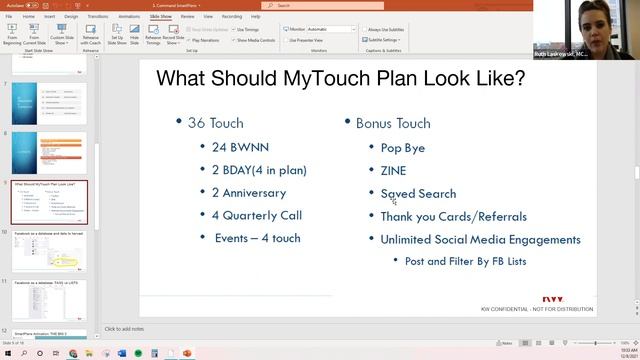Click the '24 BWNN' bullet text
Image resolution: width=640 pixels, height=360 pixels.
click(240, 147)
